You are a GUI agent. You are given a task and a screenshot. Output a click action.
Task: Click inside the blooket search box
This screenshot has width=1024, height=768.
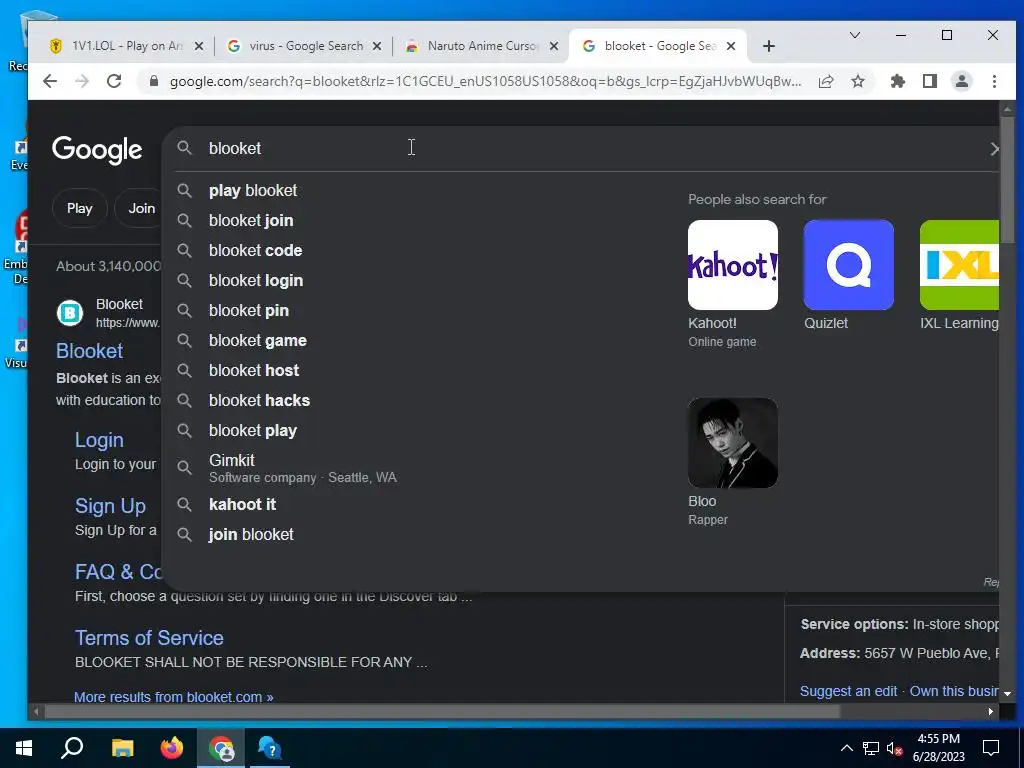click(x=581, y=148)
